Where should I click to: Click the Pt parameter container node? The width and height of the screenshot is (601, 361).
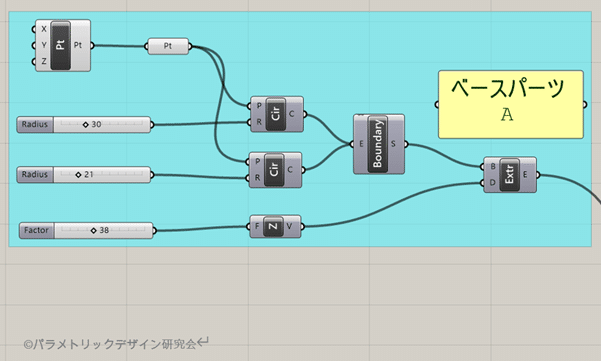tap(168, 46)
